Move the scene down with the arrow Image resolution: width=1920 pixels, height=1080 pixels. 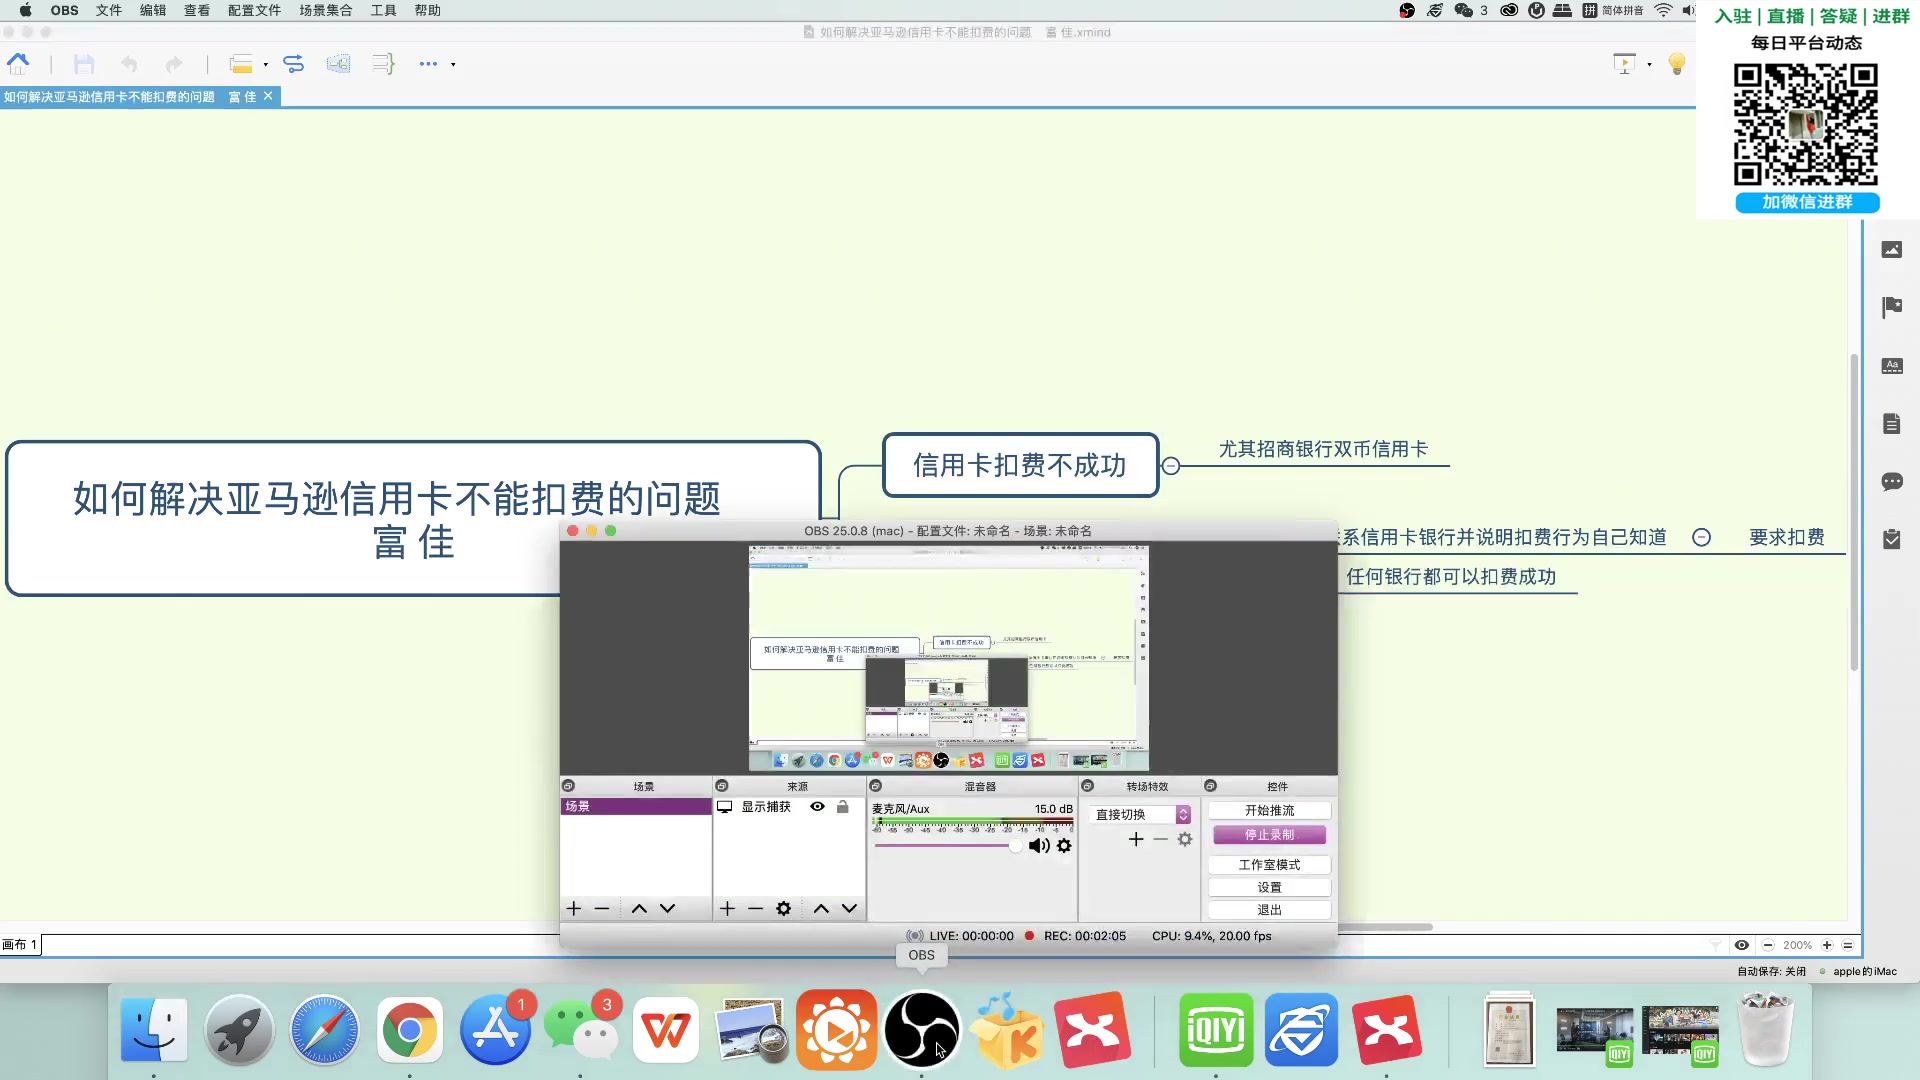667,908
